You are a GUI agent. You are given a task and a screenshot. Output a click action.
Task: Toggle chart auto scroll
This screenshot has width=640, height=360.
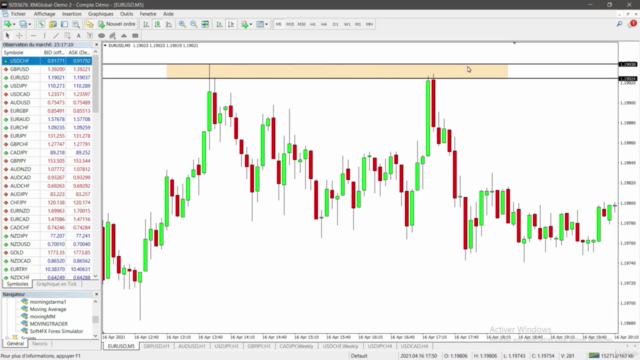[x=219, y=24]
